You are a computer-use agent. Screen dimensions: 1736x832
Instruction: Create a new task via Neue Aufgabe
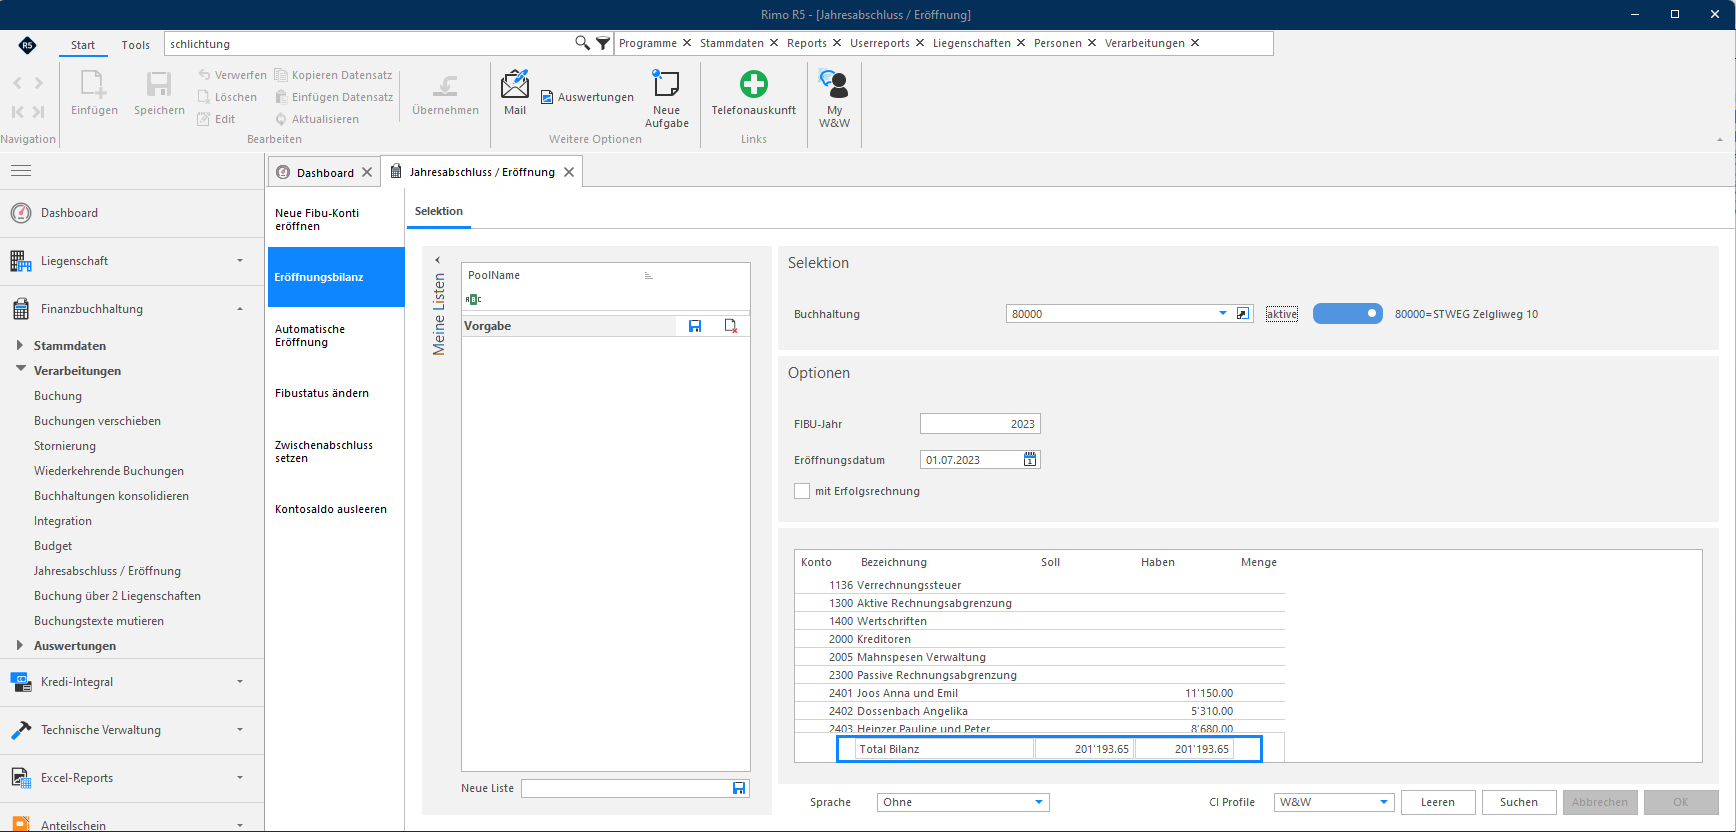pyautogui.click(x=666, y=99)
